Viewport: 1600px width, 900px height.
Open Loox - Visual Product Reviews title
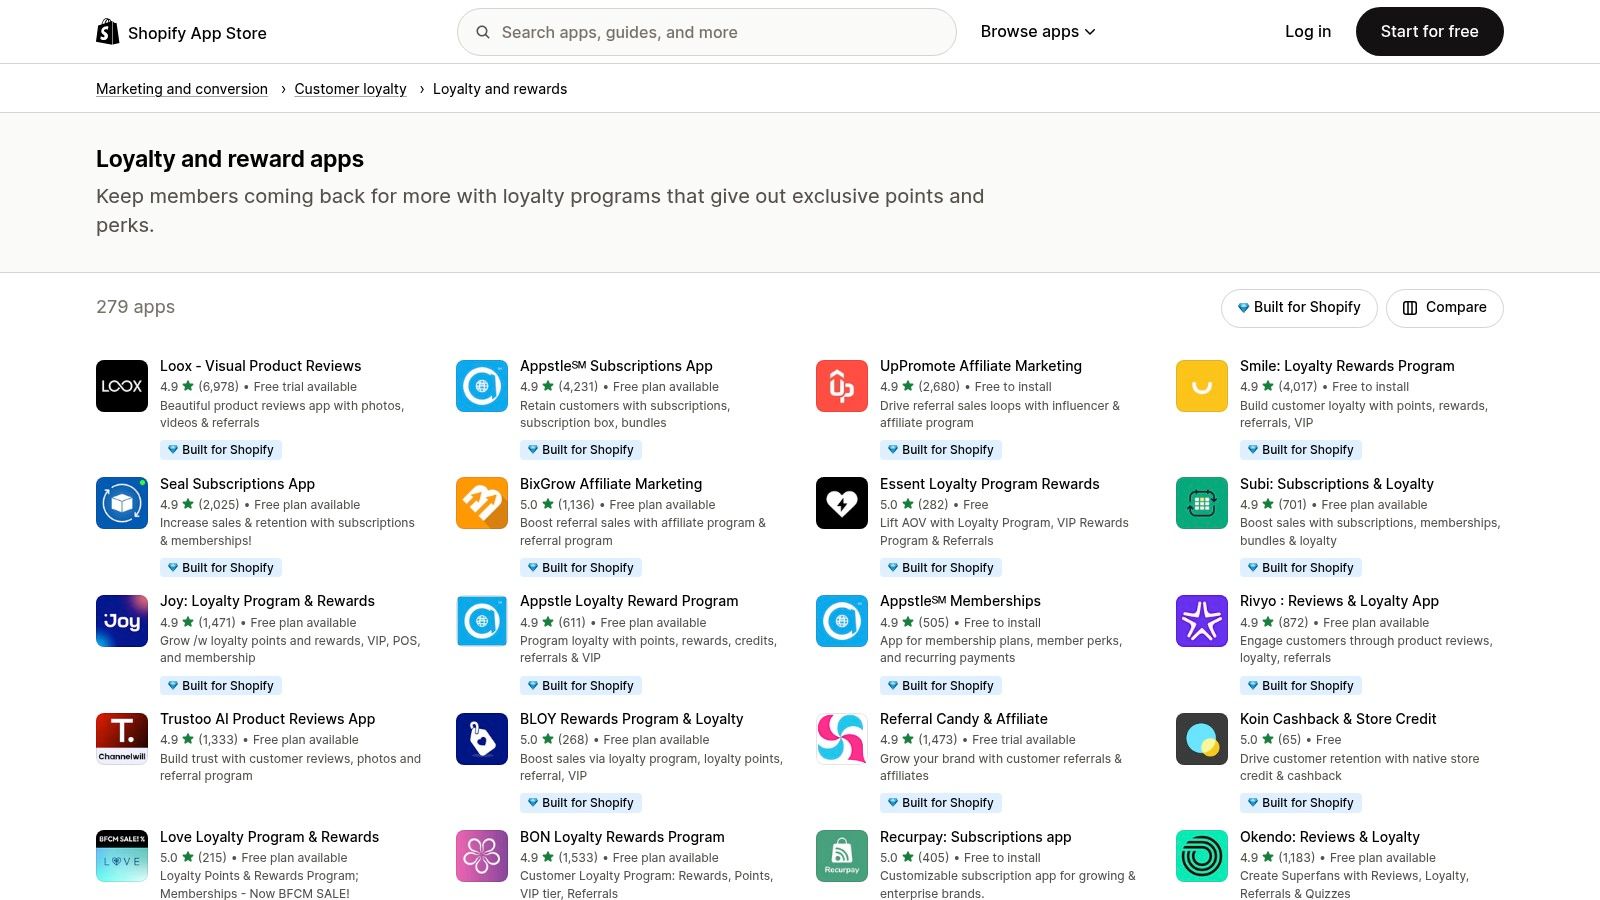tap(260, 366)
